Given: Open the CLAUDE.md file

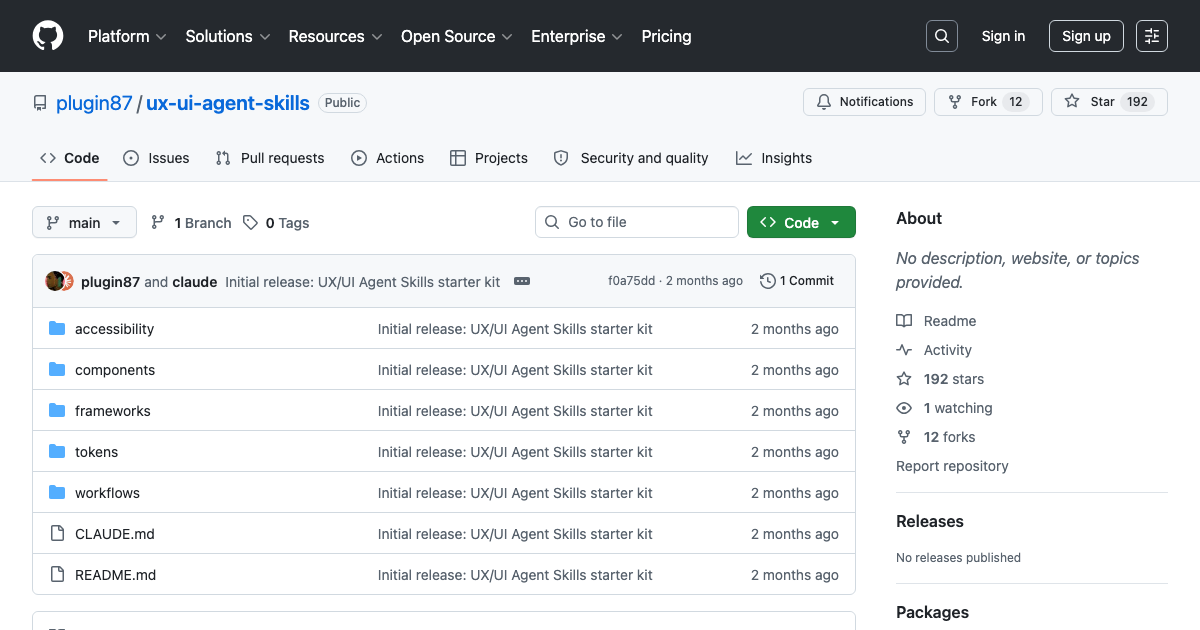Looking at the screenshot, I should click(x=115, y=534).
